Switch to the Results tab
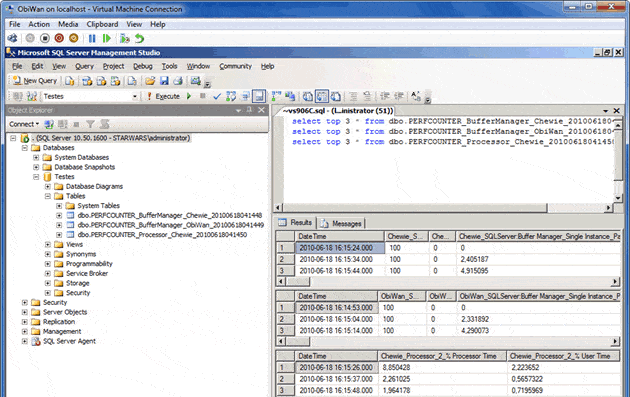The width and height of the screenshot is (630, 397). 296,223
